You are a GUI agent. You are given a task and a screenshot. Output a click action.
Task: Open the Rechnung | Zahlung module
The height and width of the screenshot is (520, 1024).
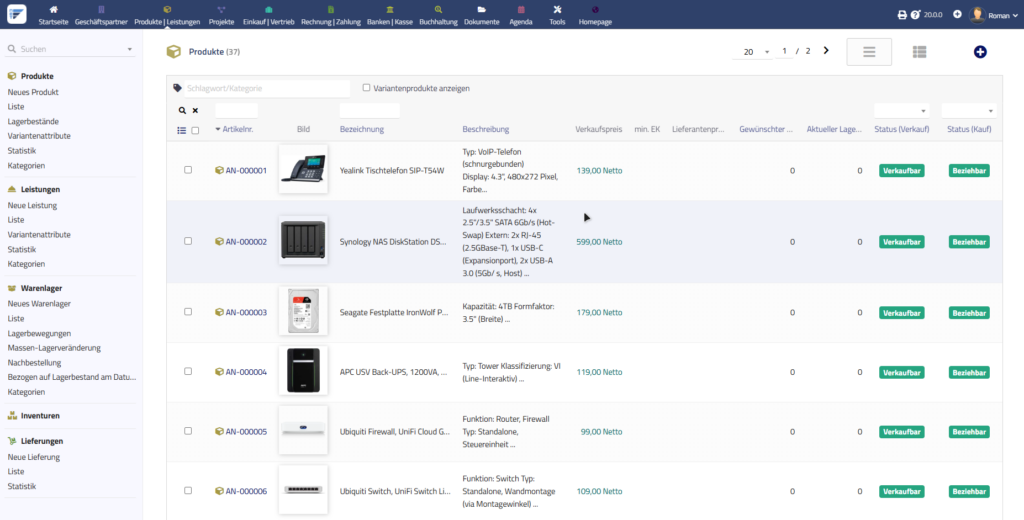point(330,16)
